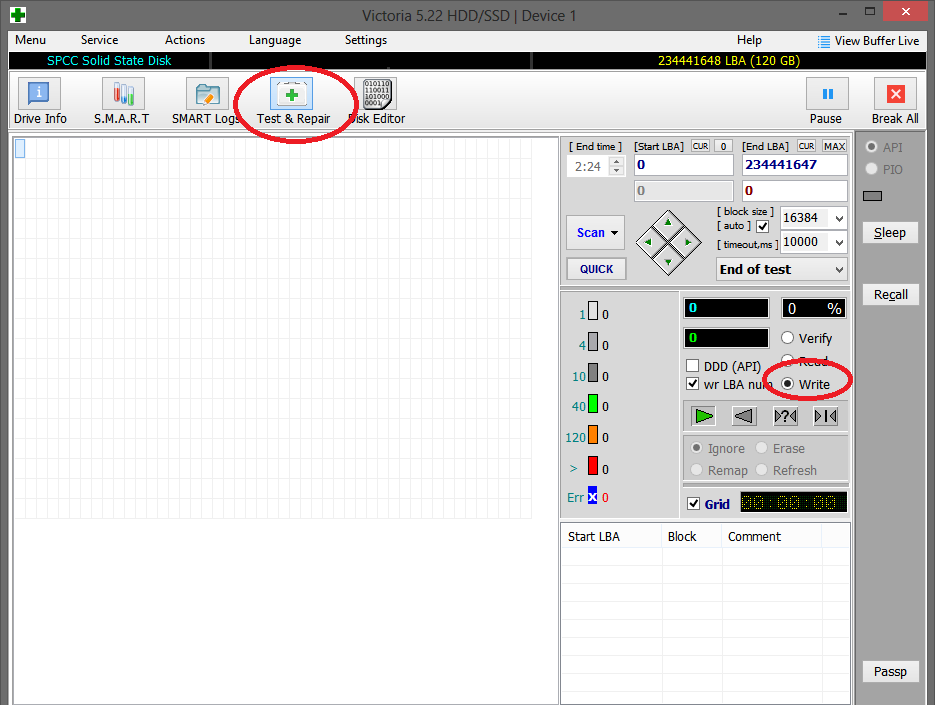
Task: Click MAX button next to End LBA
Action: 834,146
